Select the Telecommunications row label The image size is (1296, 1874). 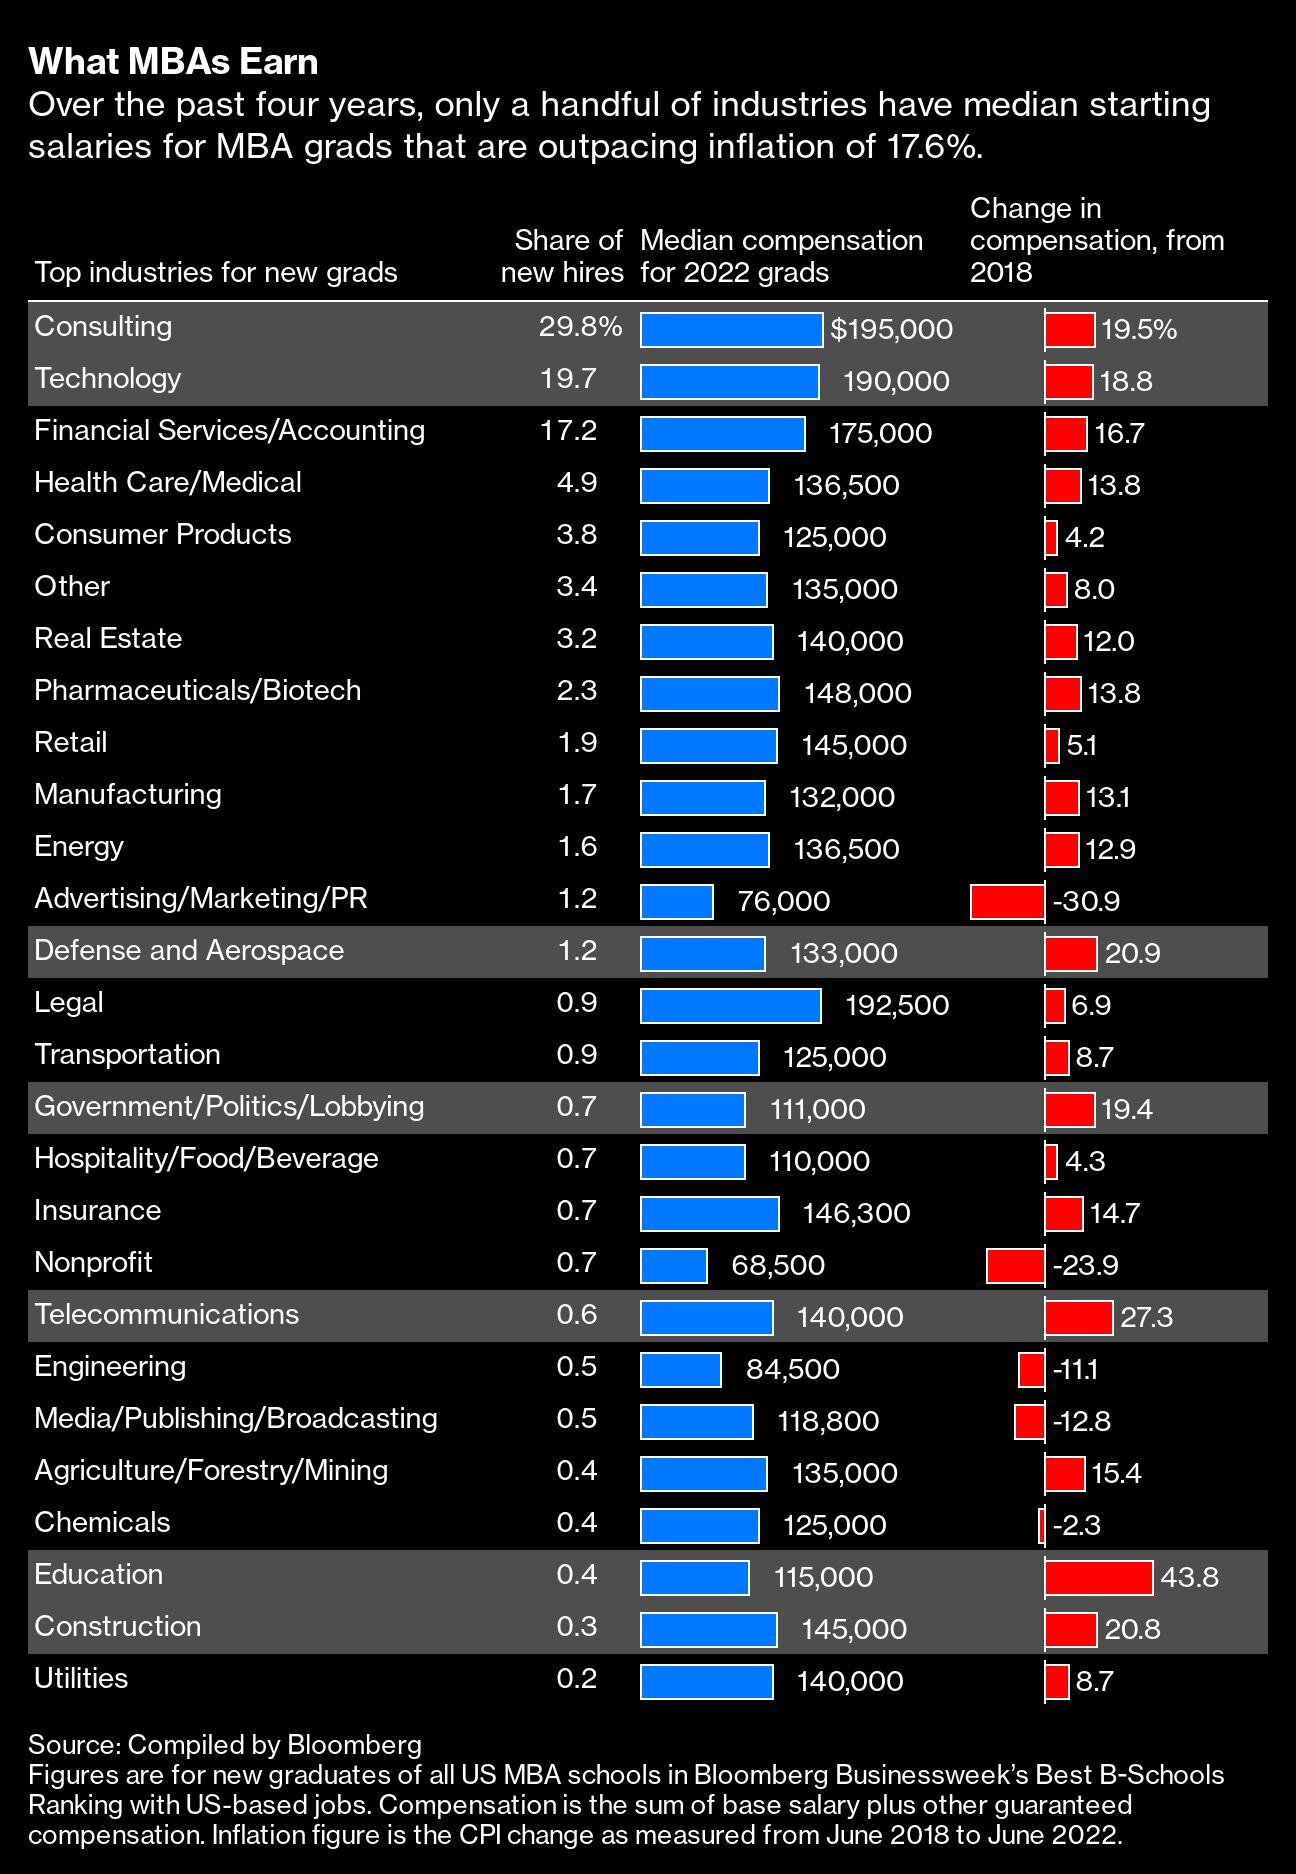click(x=166, y=1315)
